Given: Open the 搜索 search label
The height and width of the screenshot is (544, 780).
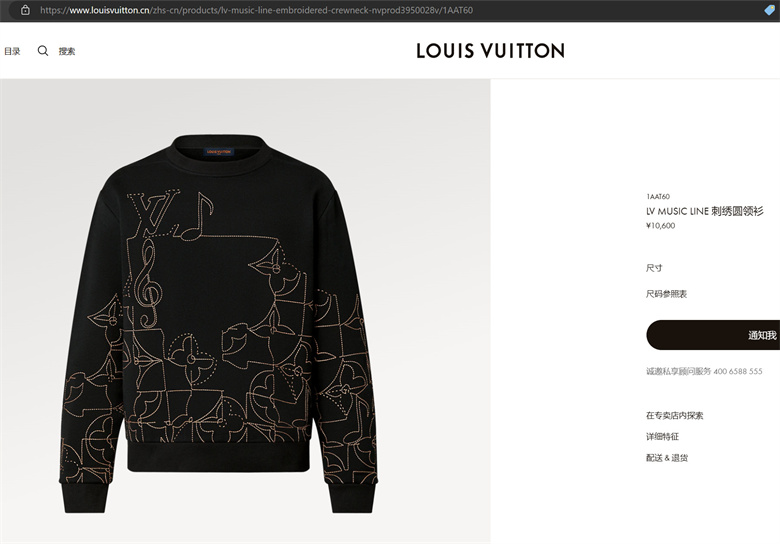Looking at the screenshot, I should click(x=67, y=51).
